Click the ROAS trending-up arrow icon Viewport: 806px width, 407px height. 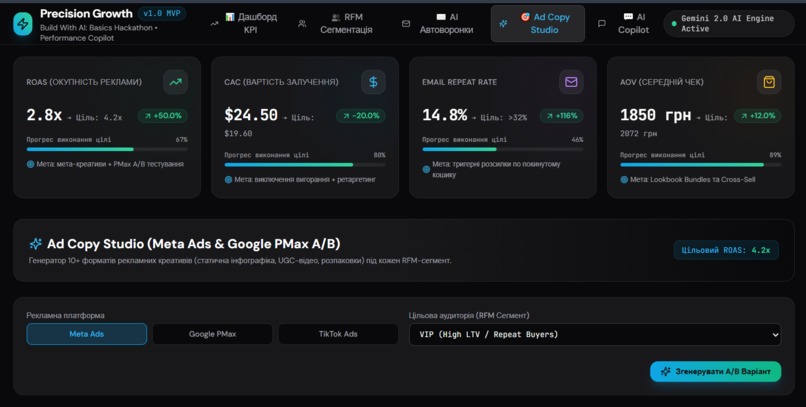click(x=176, y=82)
